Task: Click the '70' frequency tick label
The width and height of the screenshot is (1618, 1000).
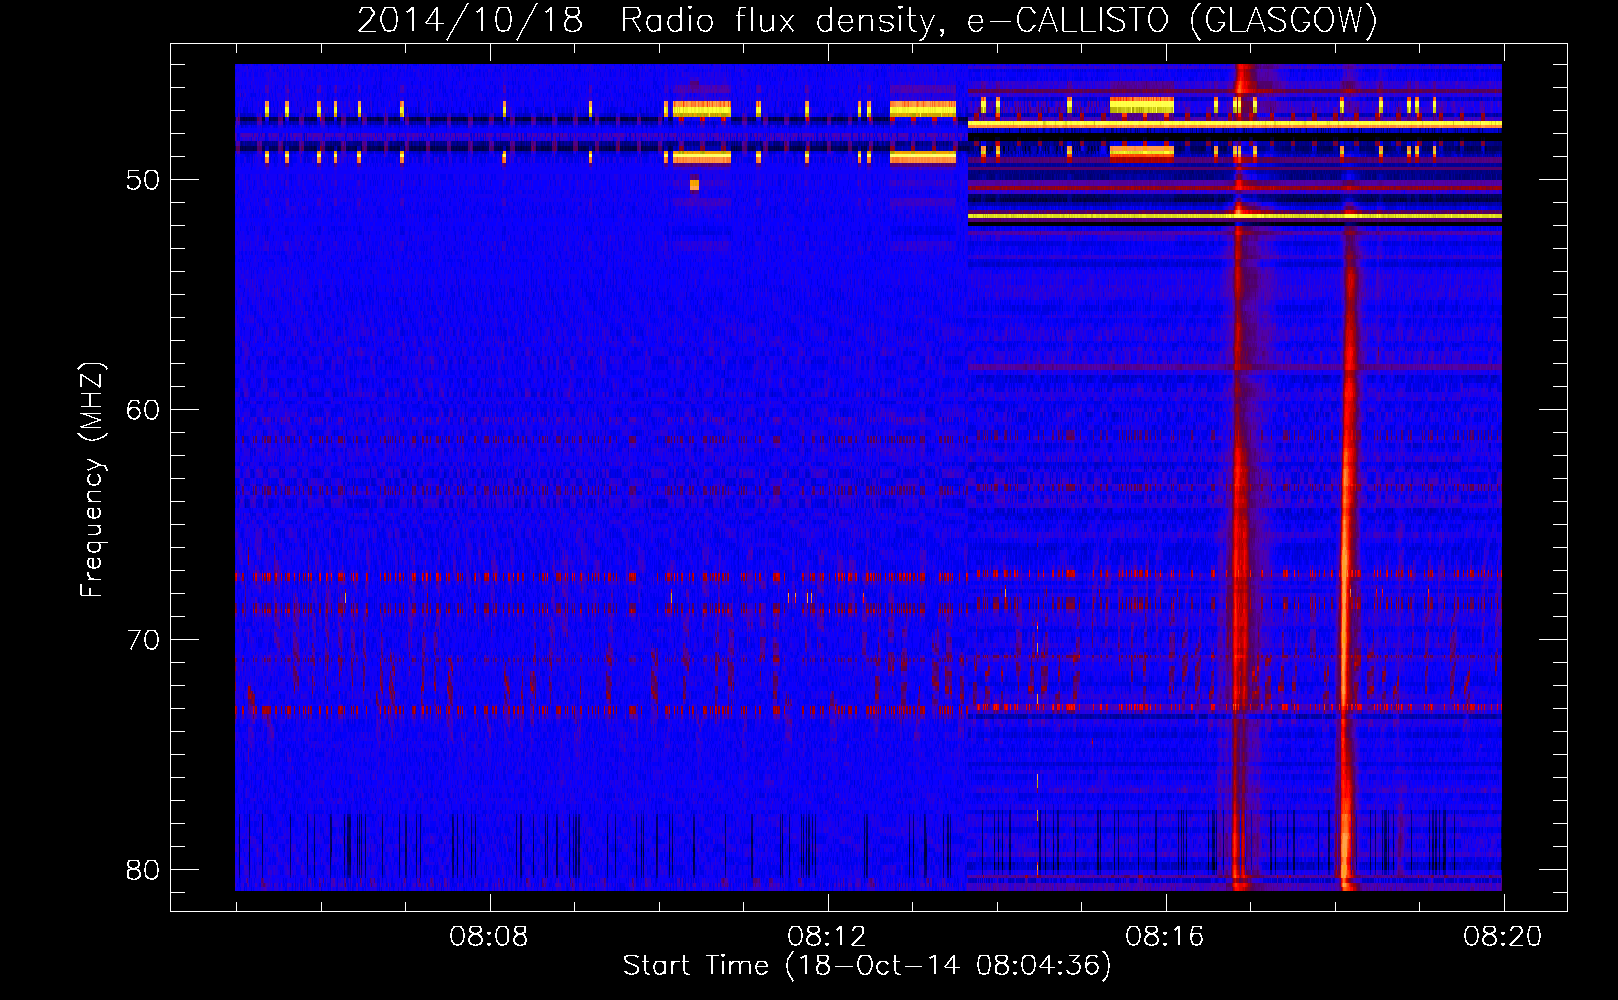Action: pyautogui.click(x=143, y=640)
